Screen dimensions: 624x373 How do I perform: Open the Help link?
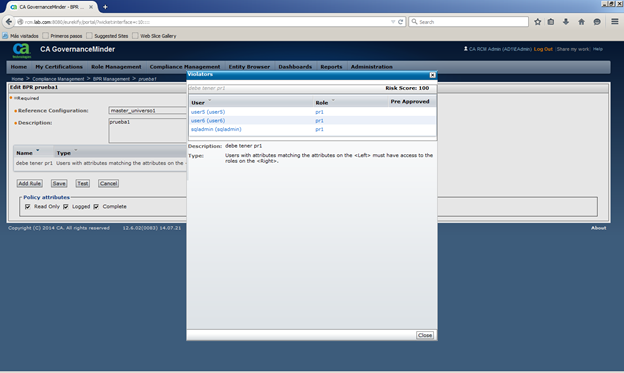[598, 49]
